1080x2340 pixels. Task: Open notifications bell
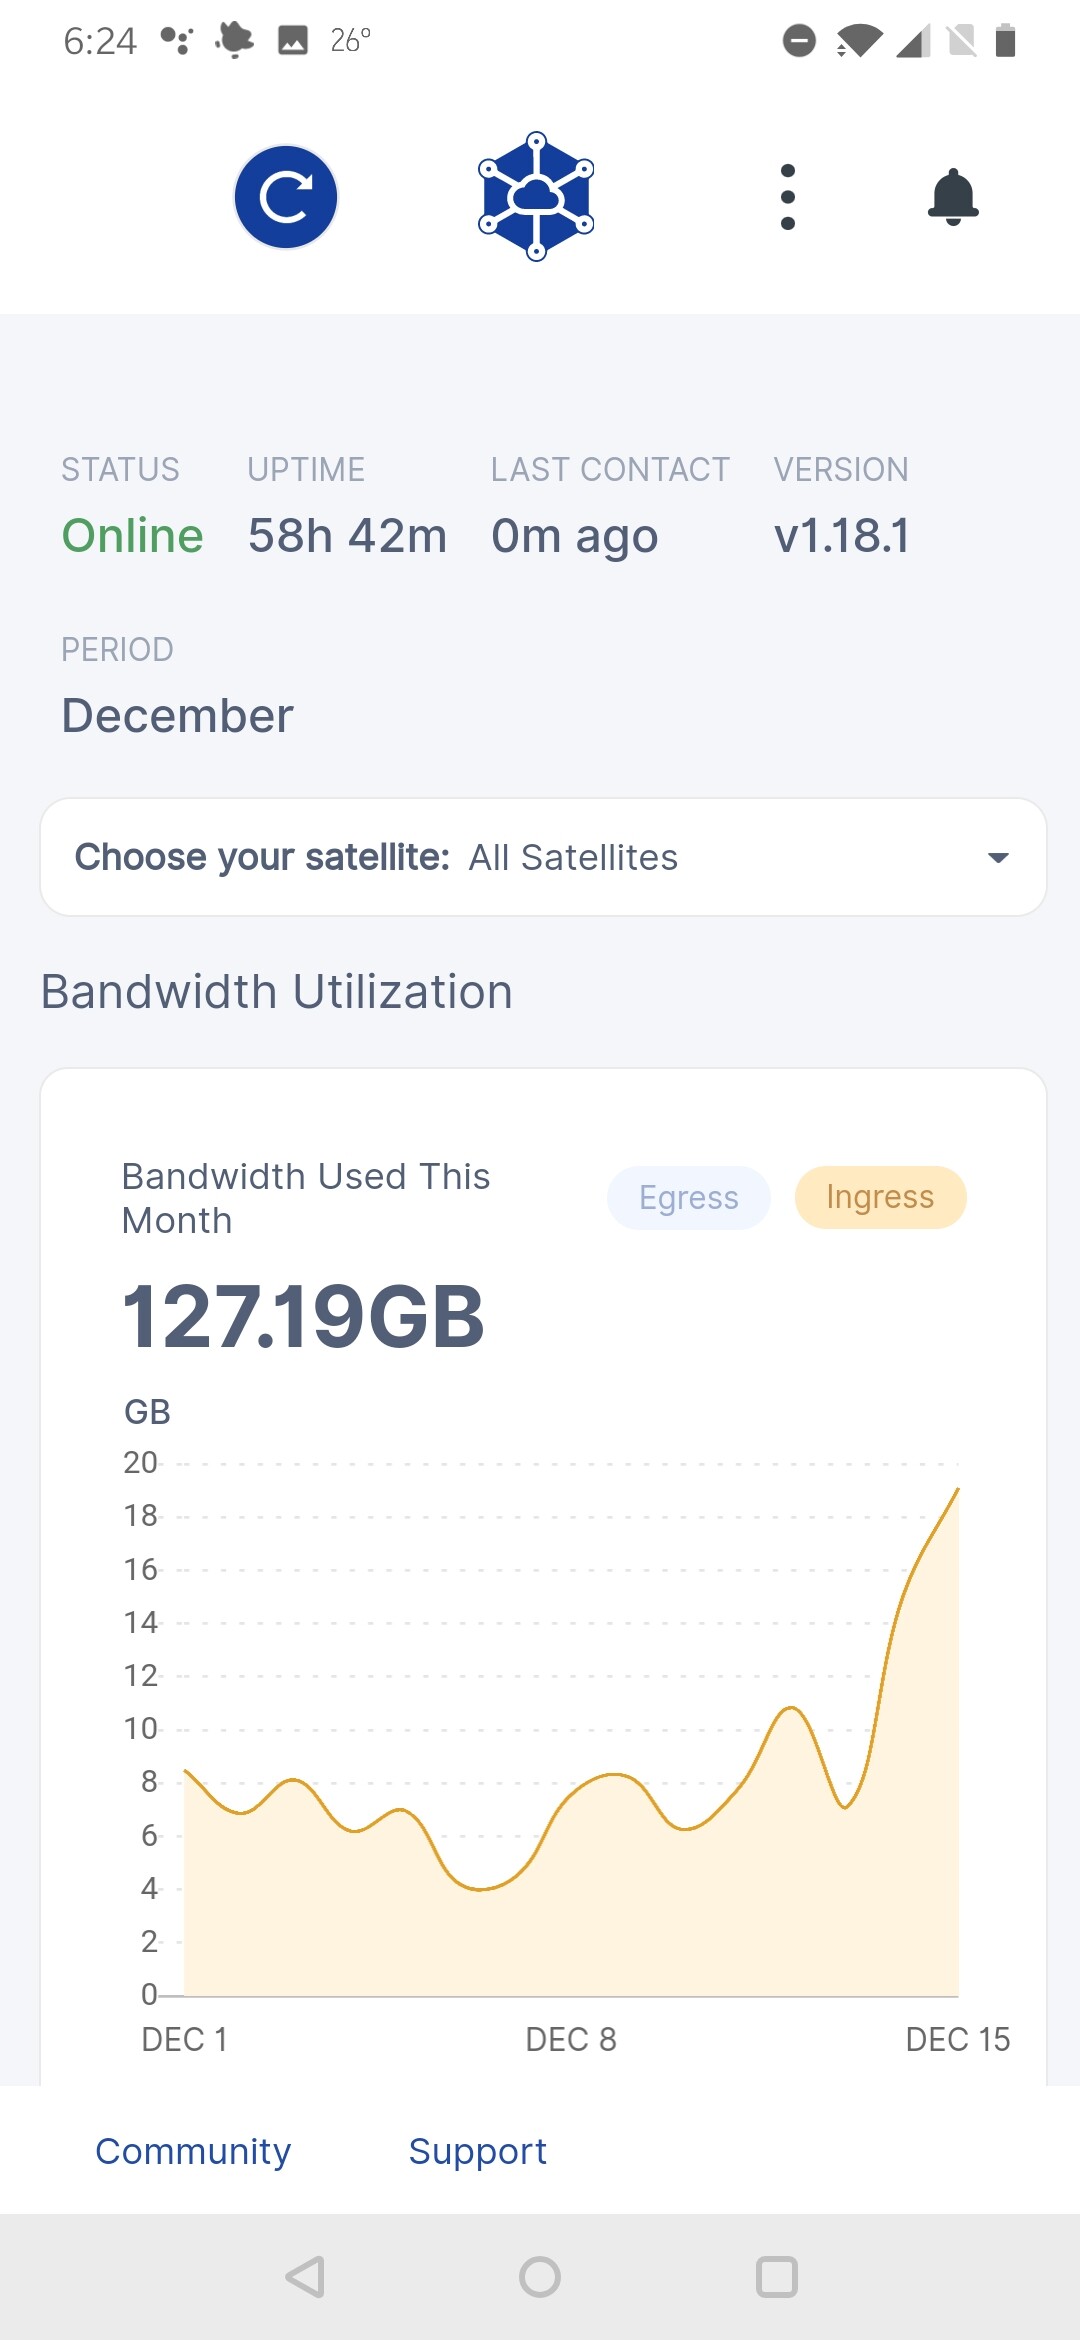(x=953, y=197)
